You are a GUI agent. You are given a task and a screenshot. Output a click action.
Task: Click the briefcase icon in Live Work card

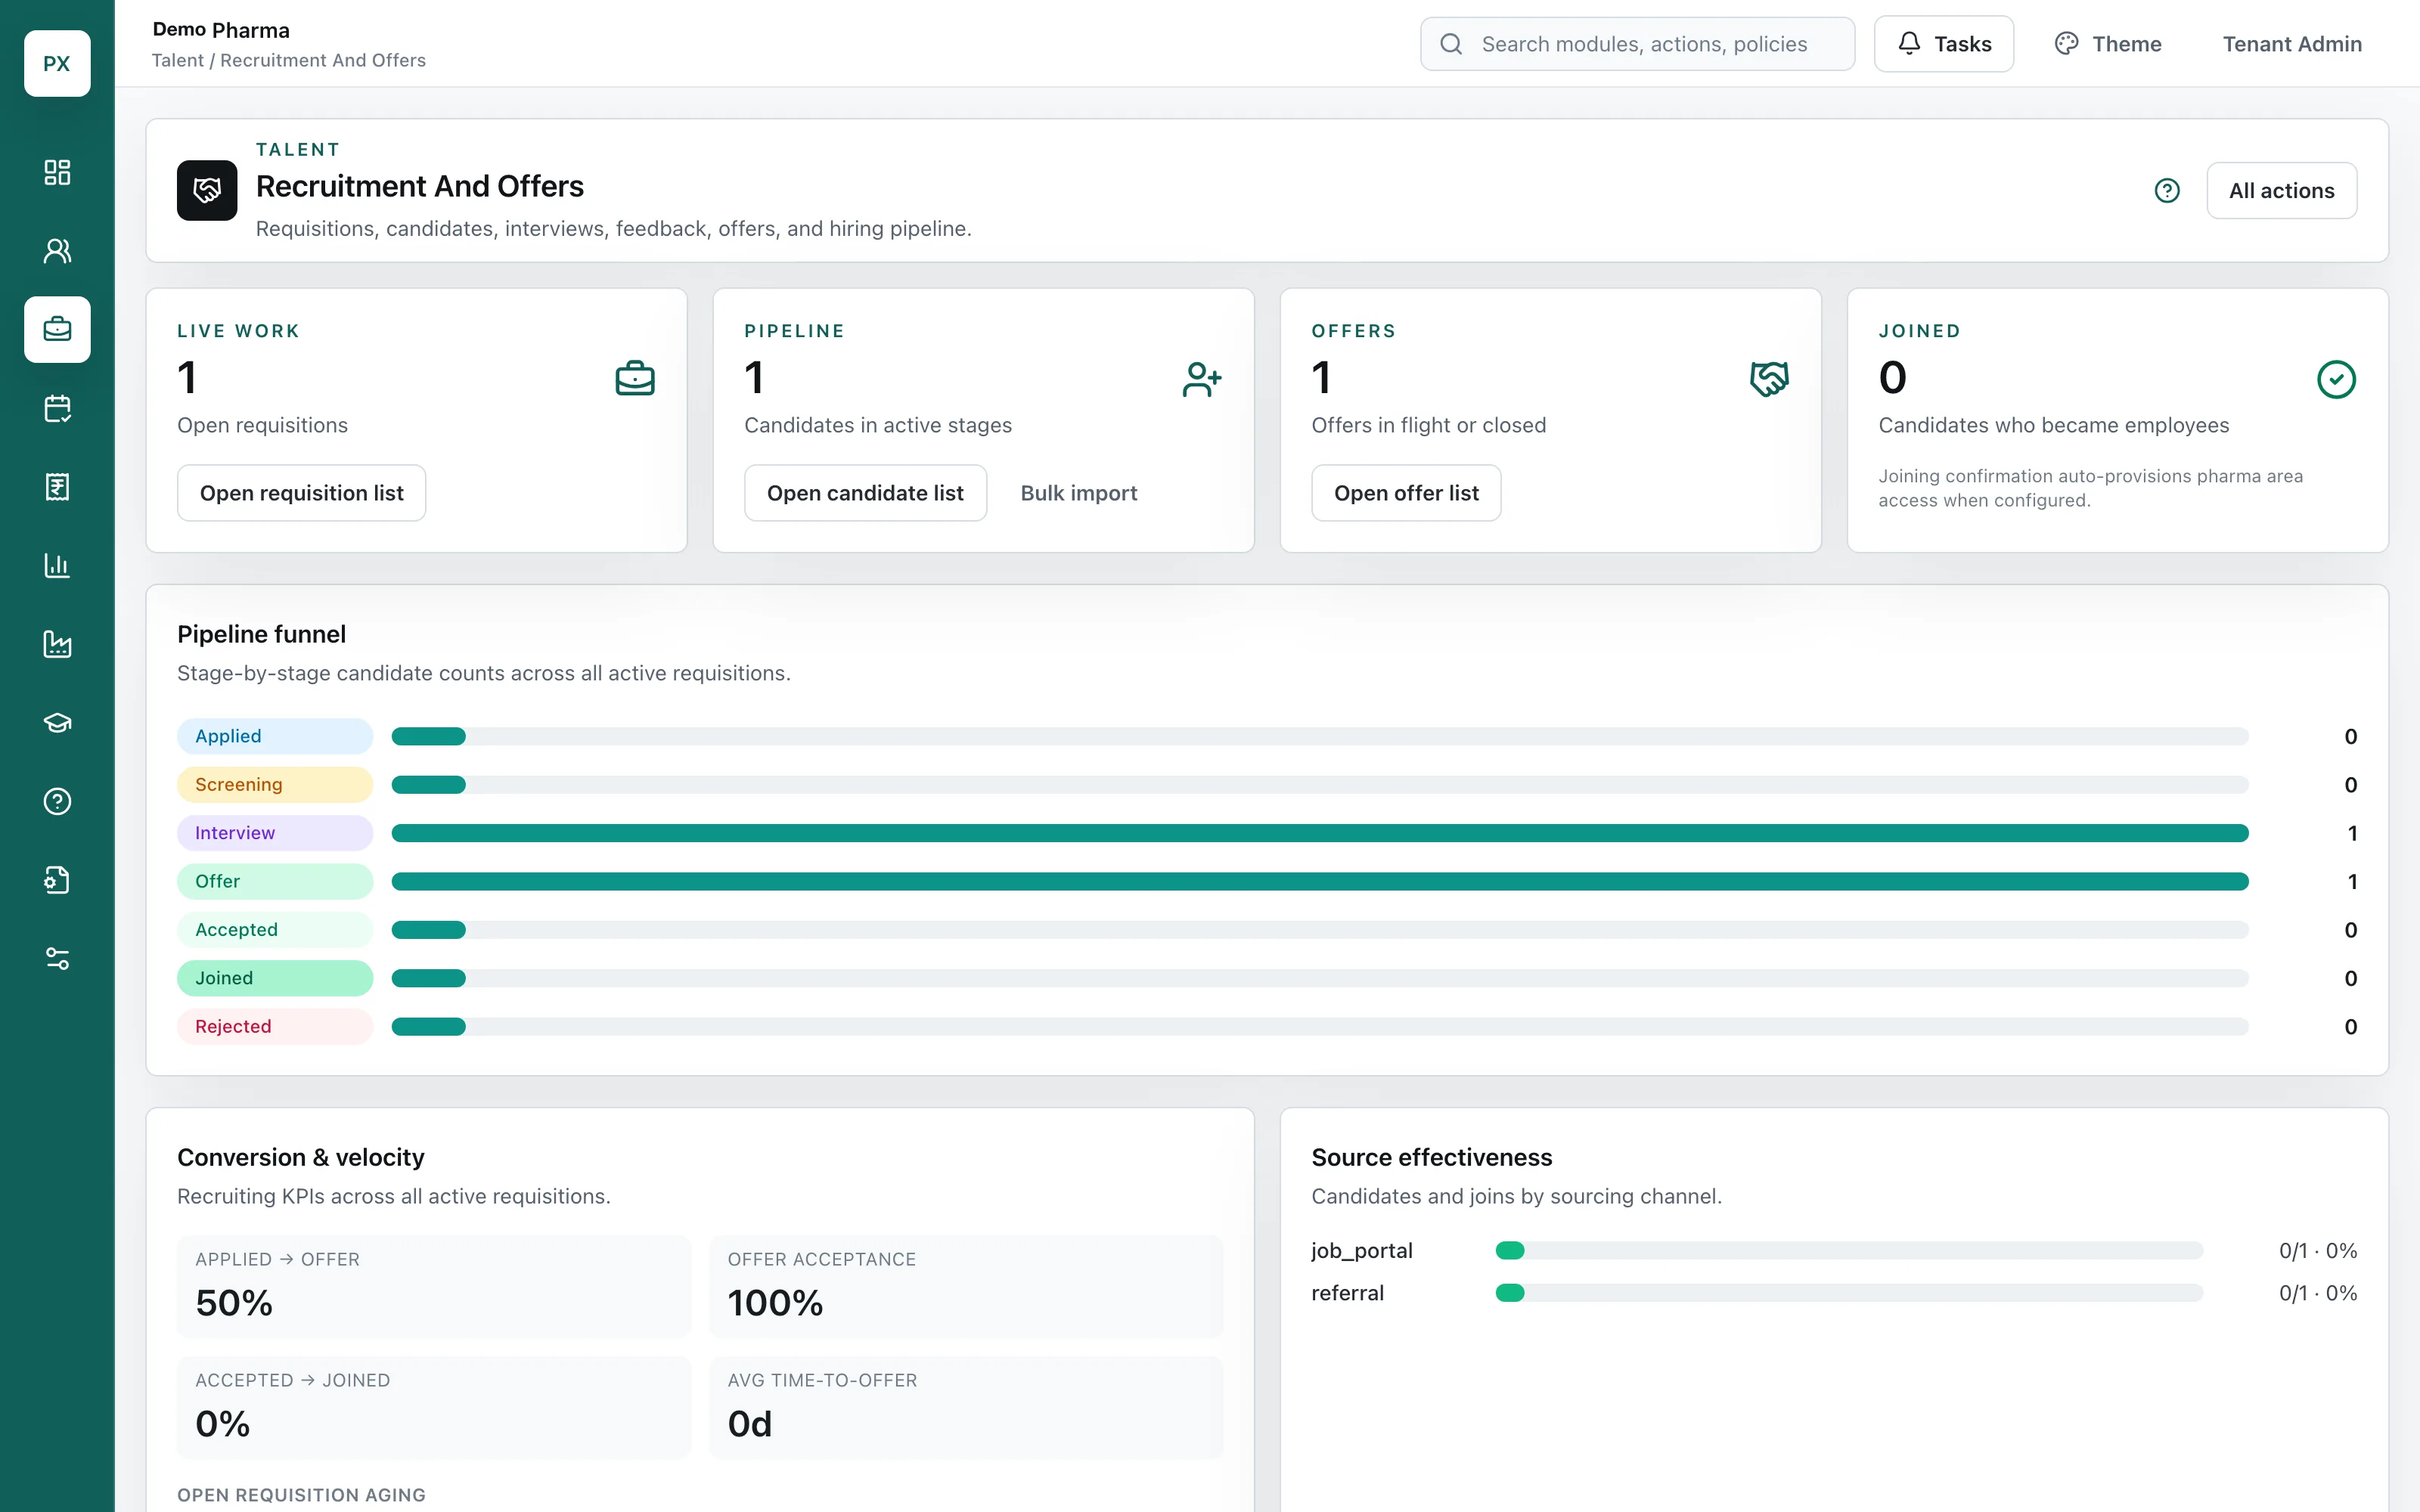pos(635,379)
